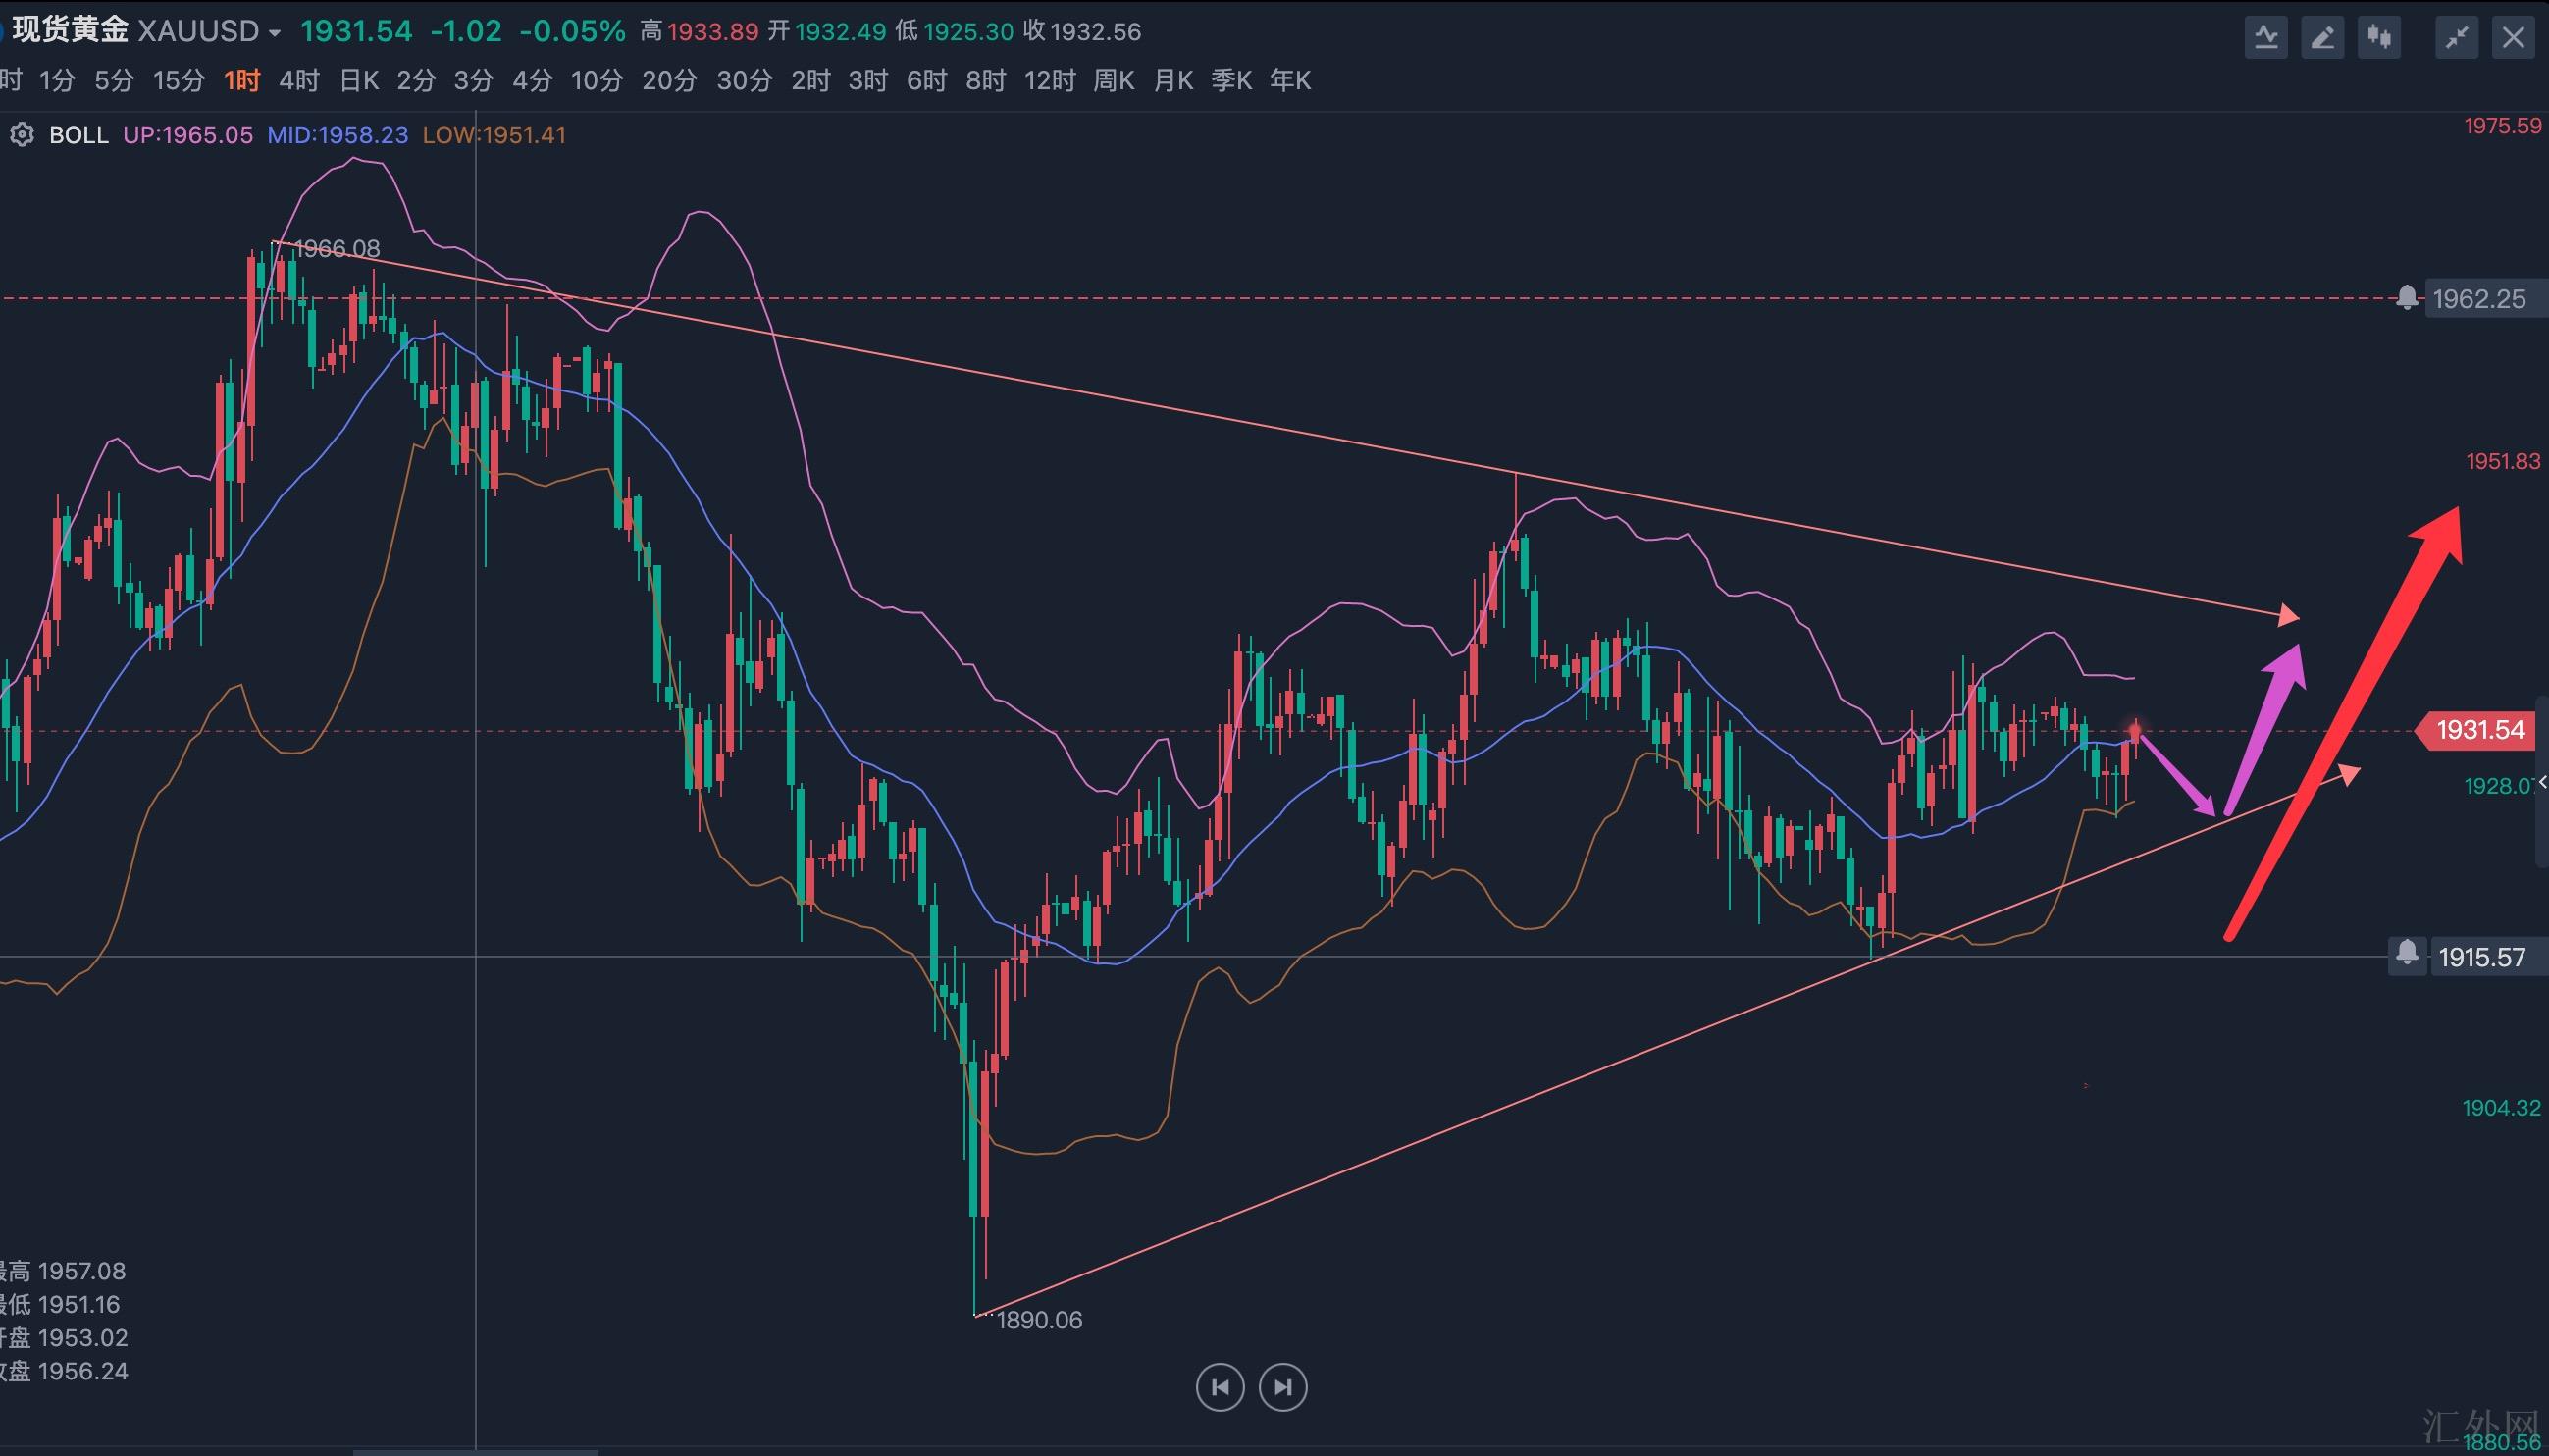Switch to the 4时 timeframe tab
The width and height of the screenshot is (2549, 1456).
tap(299, 81)
